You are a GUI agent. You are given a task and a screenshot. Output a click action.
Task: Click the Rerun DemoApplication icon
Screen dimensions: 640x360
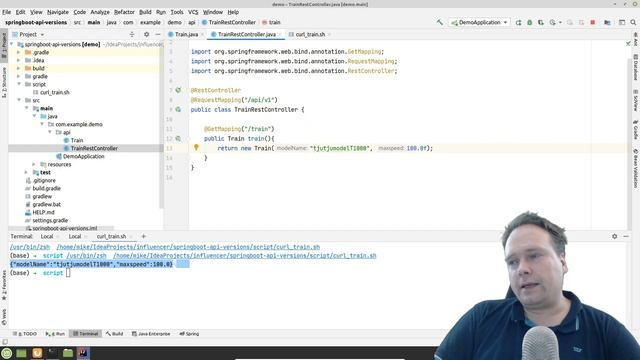point(518,22)
